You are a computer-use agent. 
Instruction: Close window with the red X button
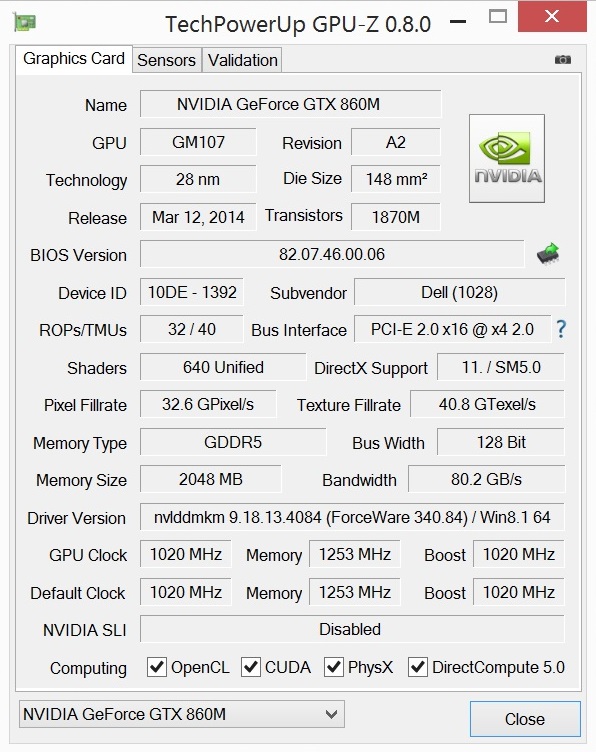coord(552,17)
